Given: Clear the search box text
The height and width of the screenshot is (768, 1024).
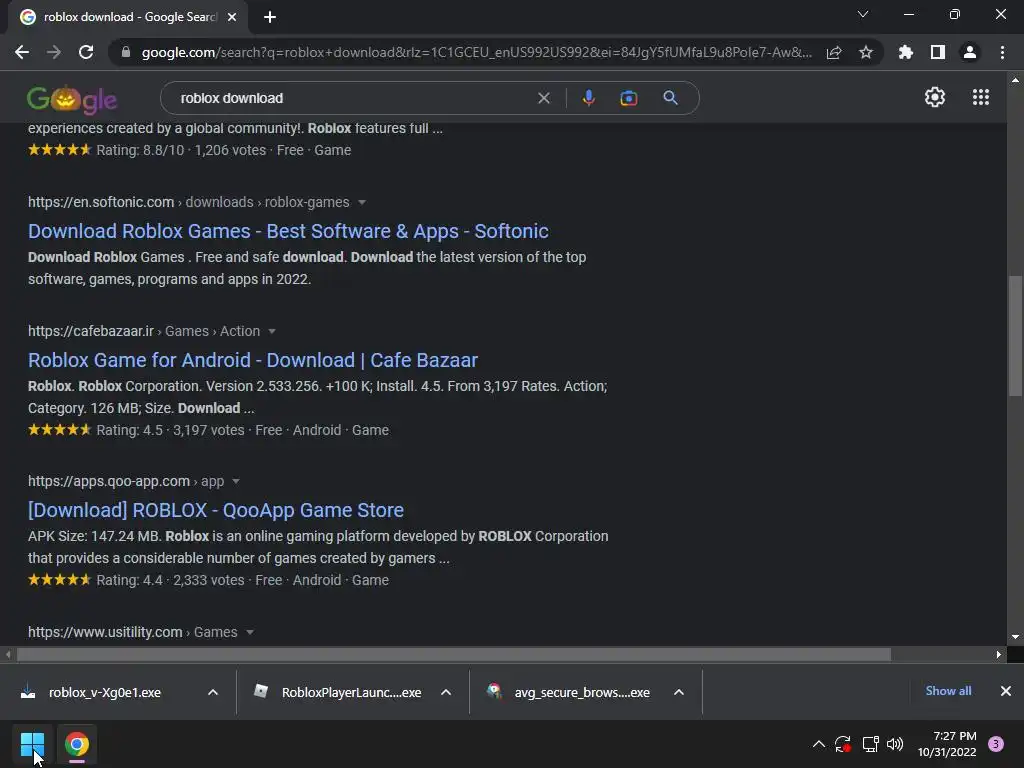Looking at the screenshot, I should point(543,98).
